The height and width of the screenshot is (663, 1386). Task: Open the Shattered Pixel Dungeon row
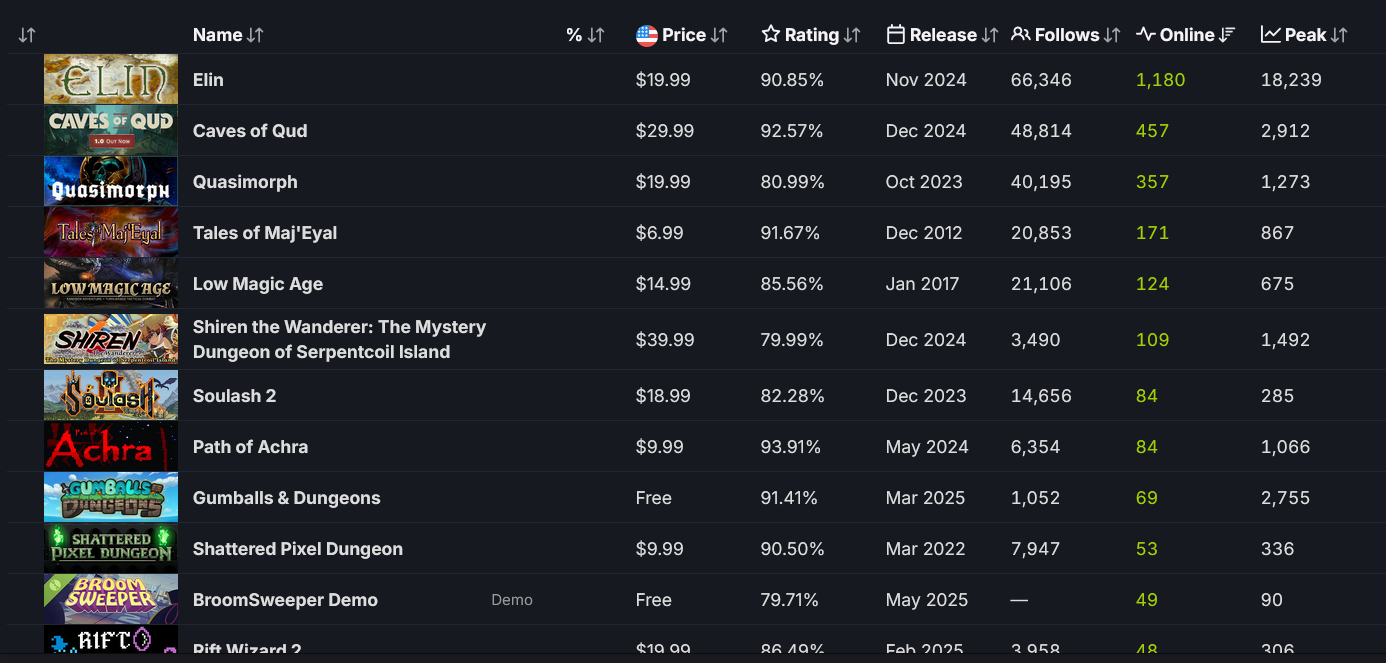(x=298, y=549)
